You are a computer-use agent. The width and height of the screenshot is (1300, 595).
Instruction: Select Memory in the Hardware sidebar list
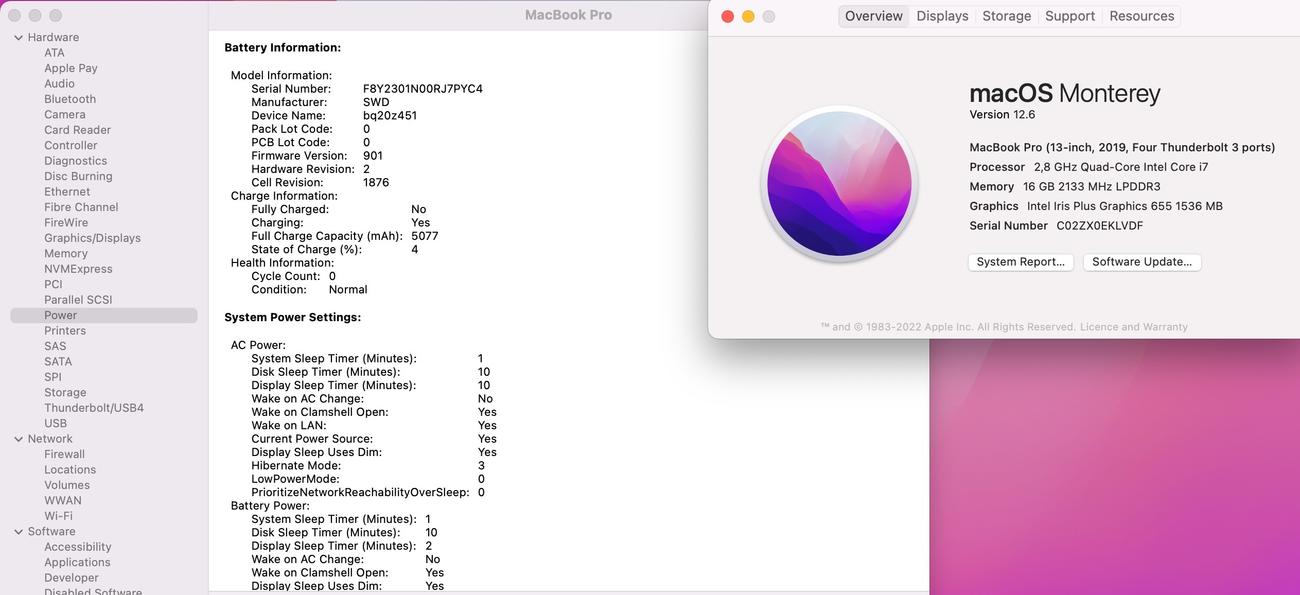click(x=66, y=254)
